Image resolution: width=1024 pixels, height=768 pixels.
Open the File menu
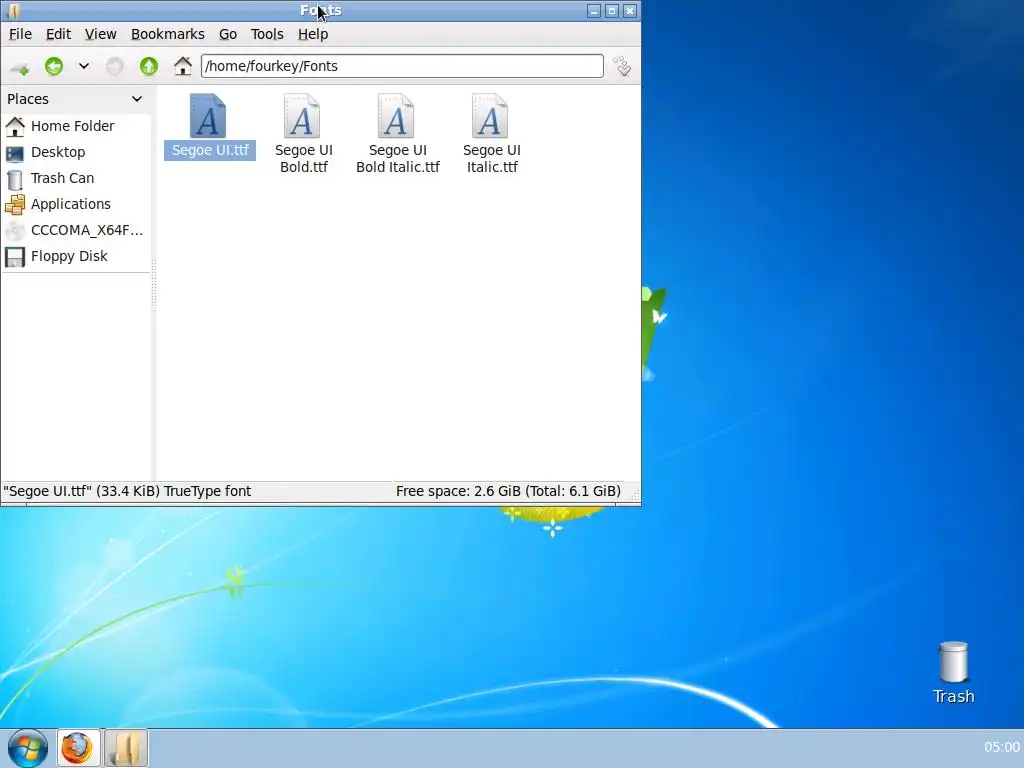[20, 34]
